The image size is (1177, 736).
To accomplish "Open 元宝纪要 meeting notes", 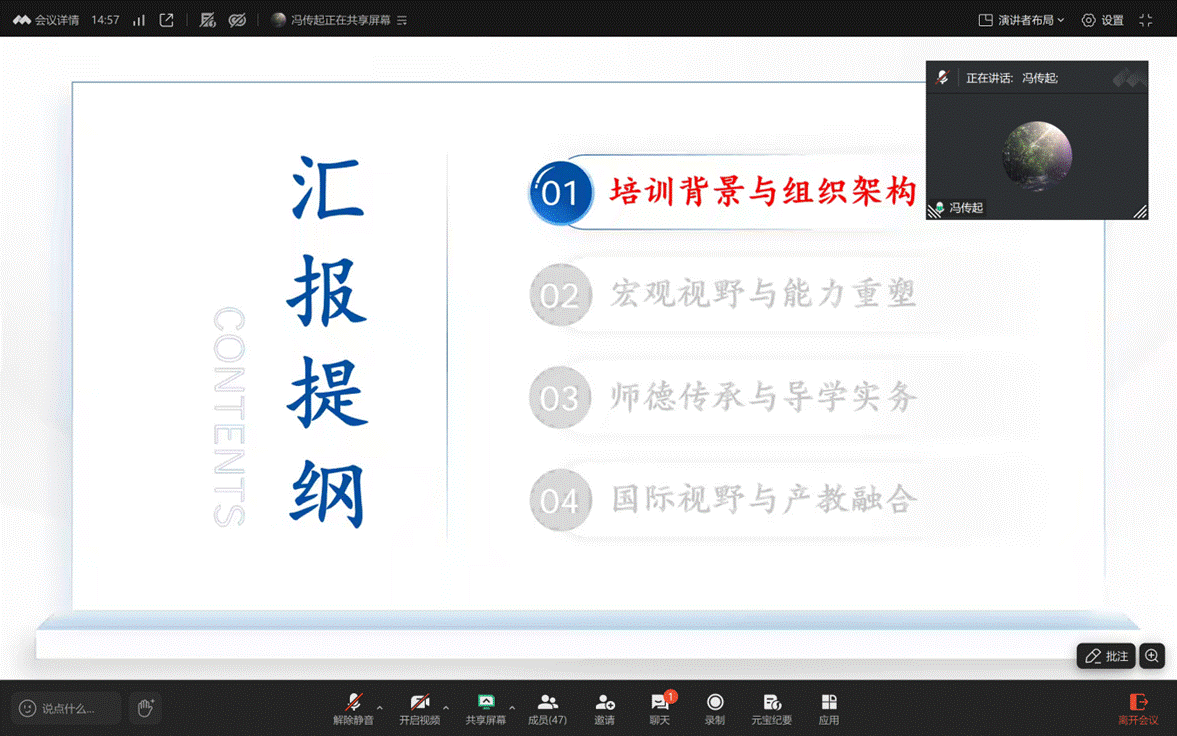I will pyautogui.click(x=772, y=709).
